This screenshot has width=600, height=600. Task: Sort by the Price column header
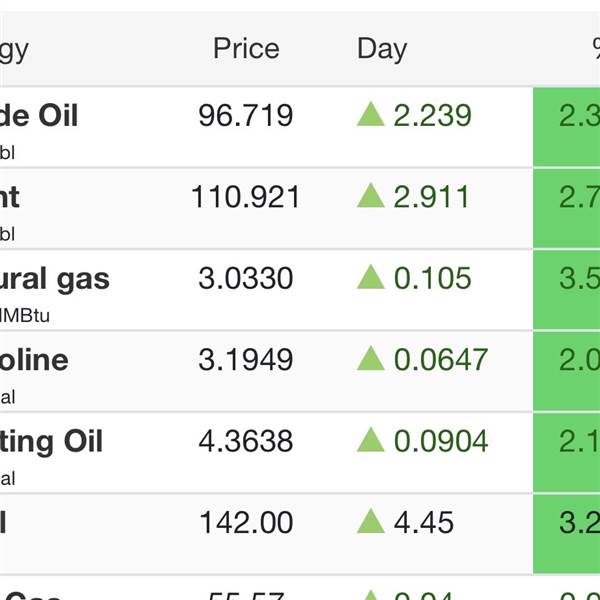[x=246, y=49]
